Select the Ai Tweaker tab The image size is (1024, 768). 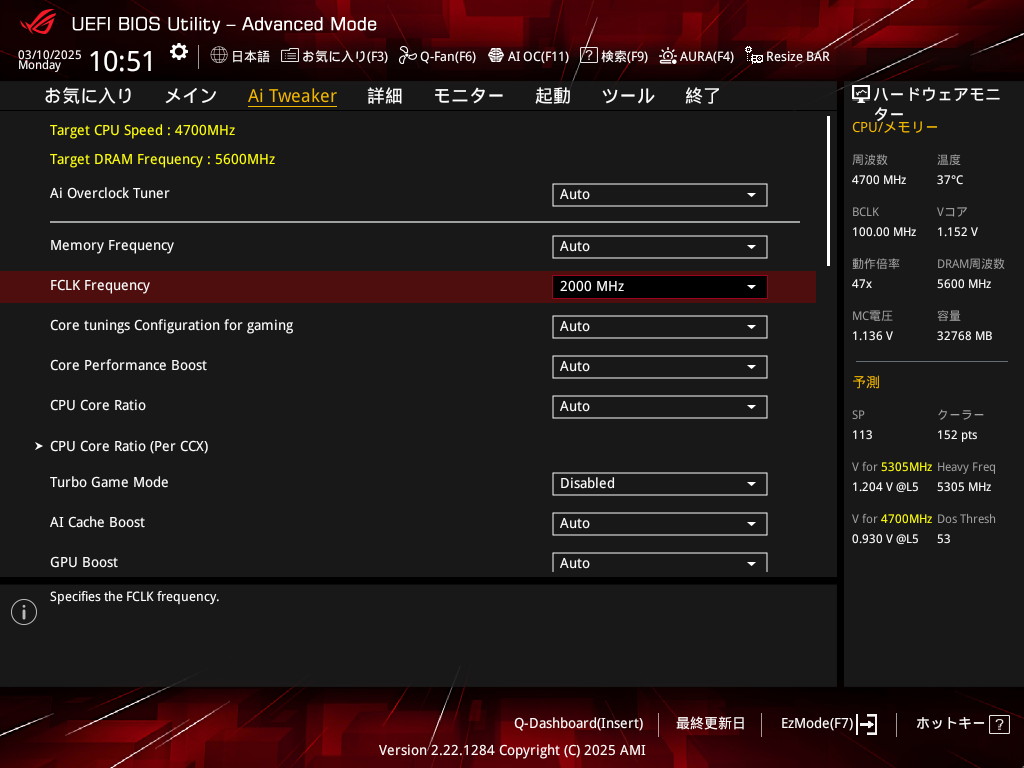(293, 96)
